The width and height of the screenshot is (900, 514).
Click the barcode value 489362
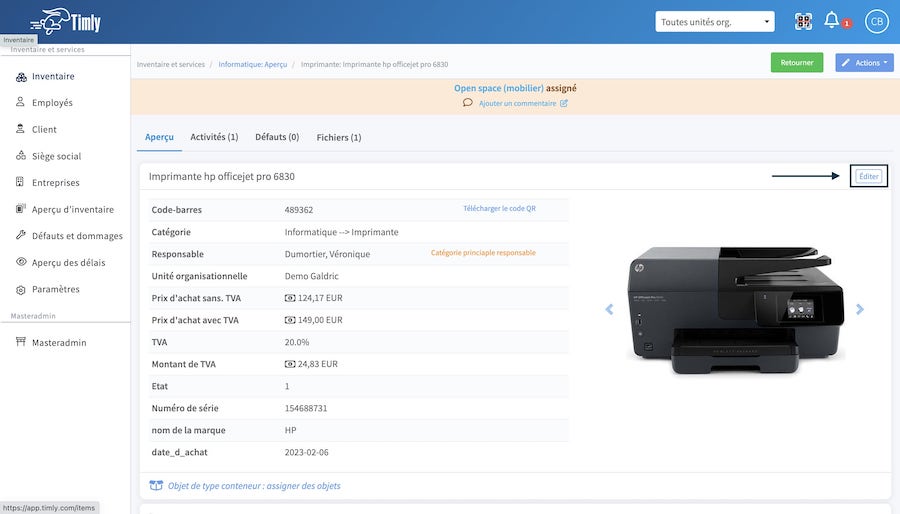point(299,210)
